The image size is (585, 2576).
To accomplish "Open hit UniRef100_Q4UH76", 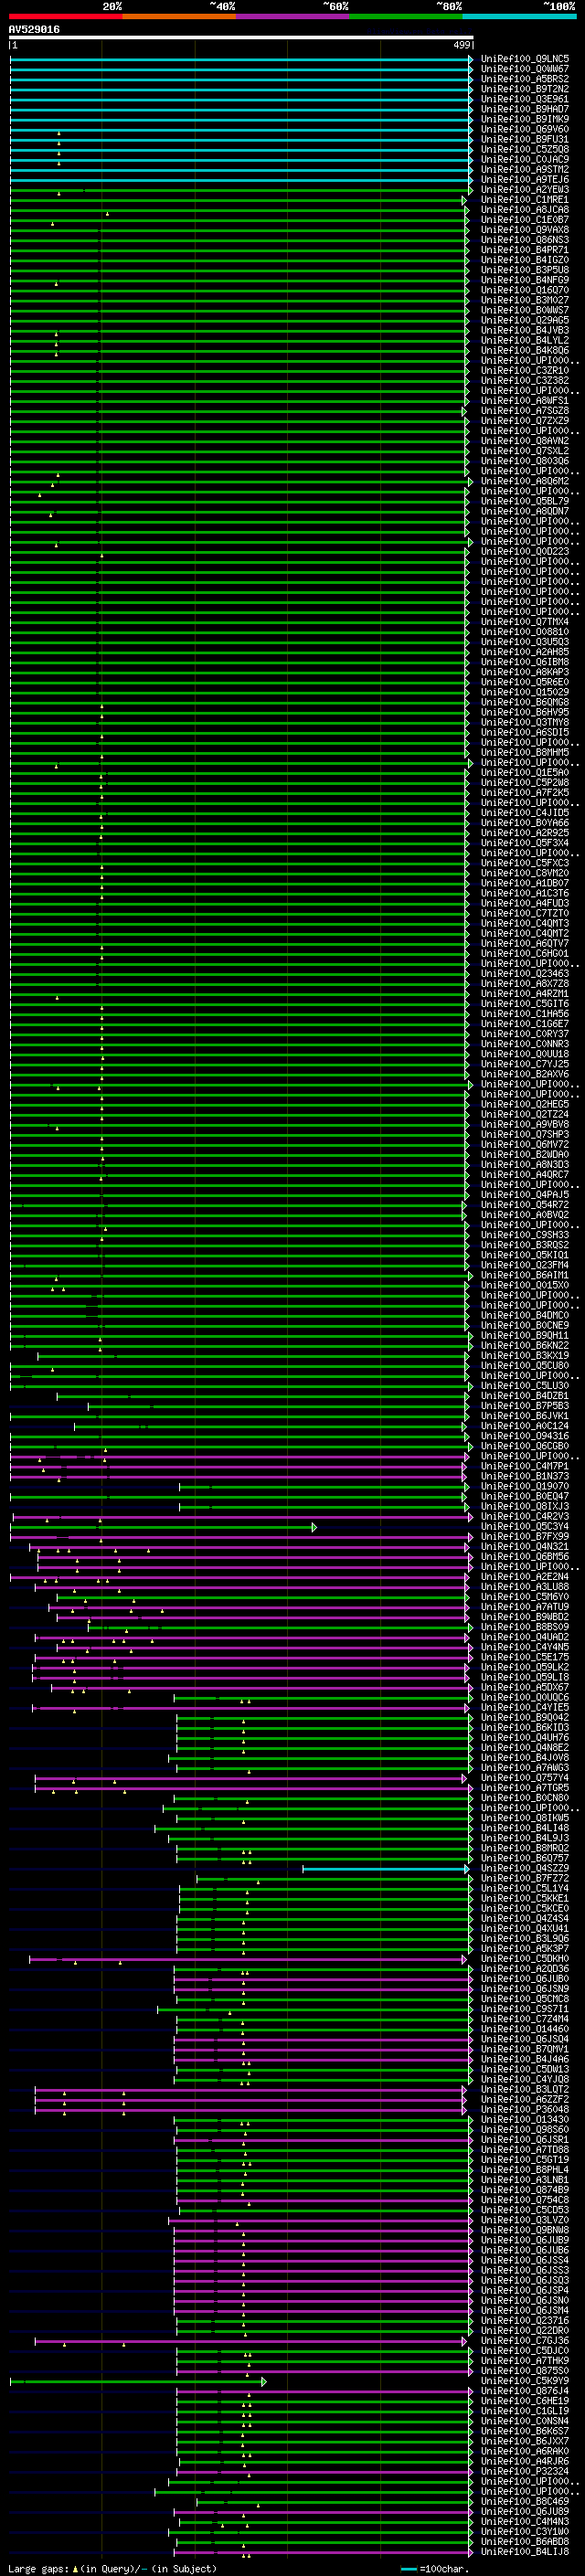I will click(x=525, y=1737).
